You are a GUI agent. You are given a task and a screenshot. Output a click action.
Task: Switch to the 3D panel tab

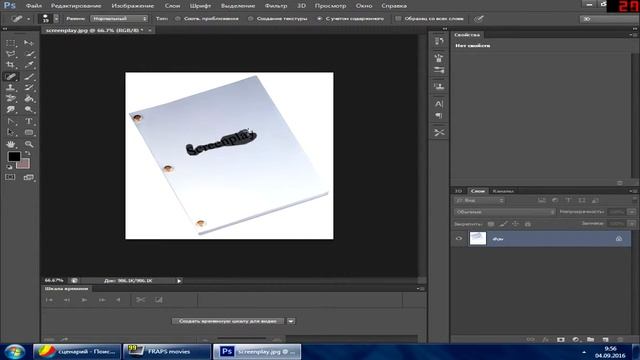459,191
